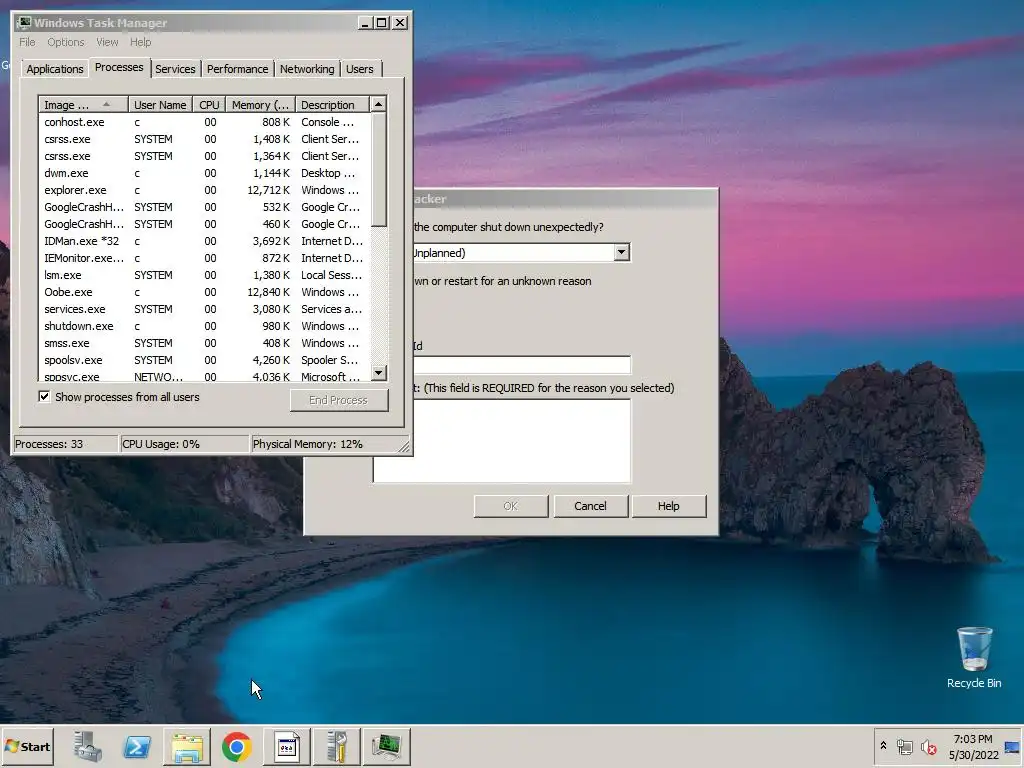Switch to the Performance tab
The width and height of the screenshot is (1024, 768).
pyautogui.click(x=237, y=69)
